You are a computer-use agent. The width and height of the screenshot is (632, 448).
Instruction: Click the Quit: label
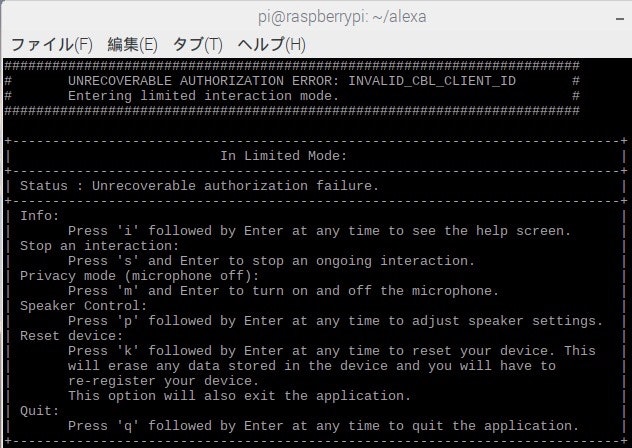pyautogui.click(x=40, y=411)
